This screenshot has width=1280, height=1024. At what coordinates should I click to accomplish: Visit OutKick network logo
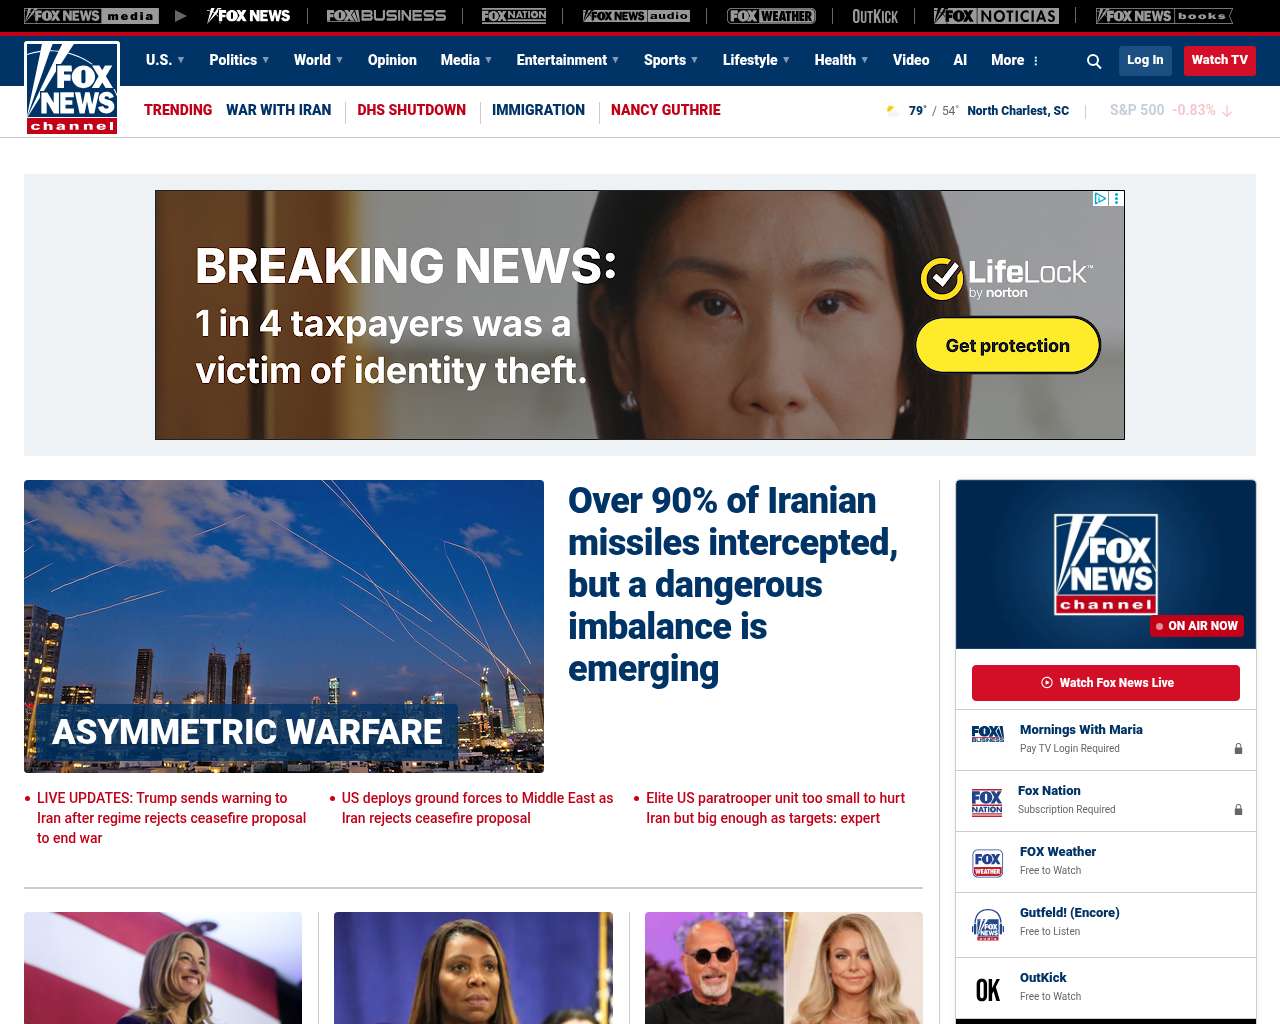pyautogui.click(x=875, y=16)
